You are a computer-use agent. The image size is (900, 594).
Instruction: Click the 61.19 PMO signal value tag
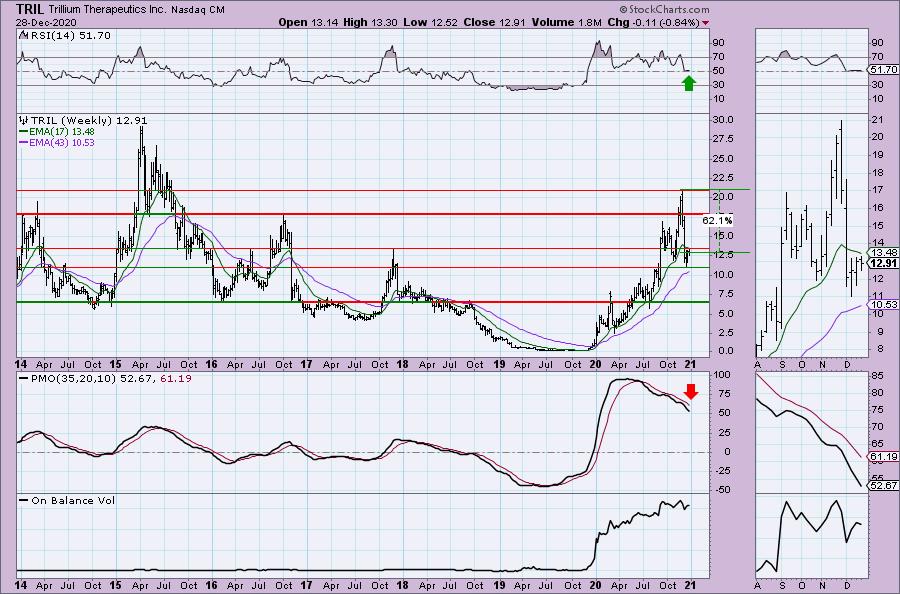coord(884,457)
